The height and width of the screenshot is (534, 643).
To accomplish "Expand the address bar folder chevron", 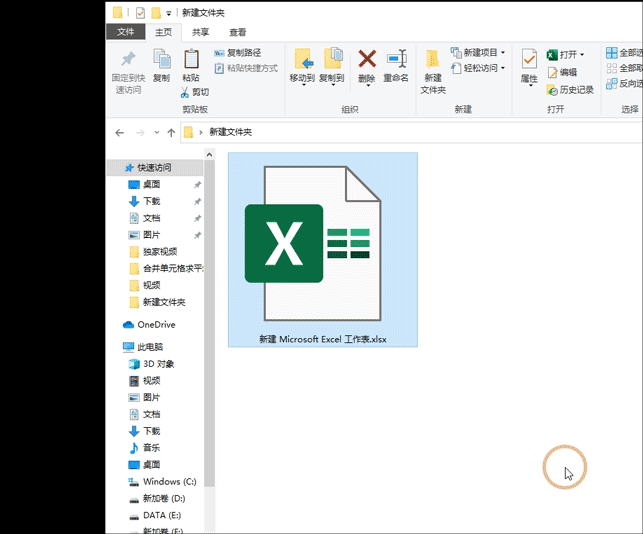I will pos(201,132).
